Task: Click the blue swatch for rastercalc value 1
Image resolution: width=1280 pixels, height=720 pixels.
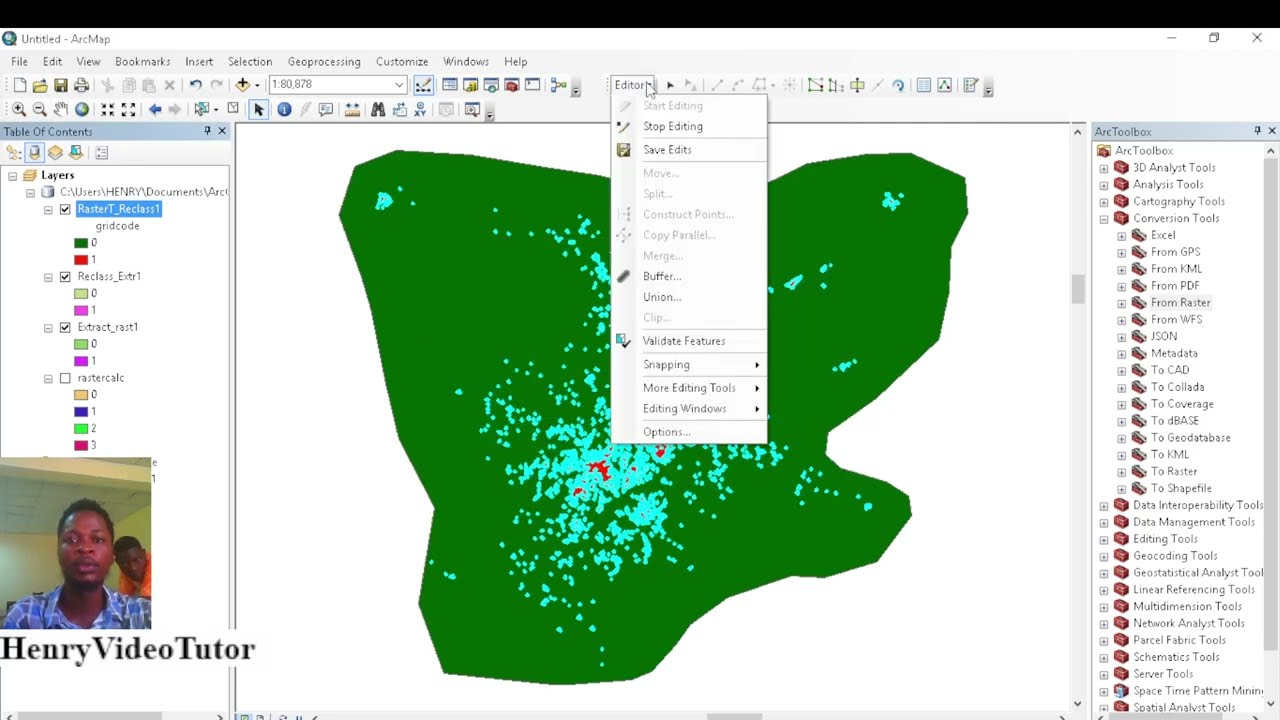Action: 81,412
